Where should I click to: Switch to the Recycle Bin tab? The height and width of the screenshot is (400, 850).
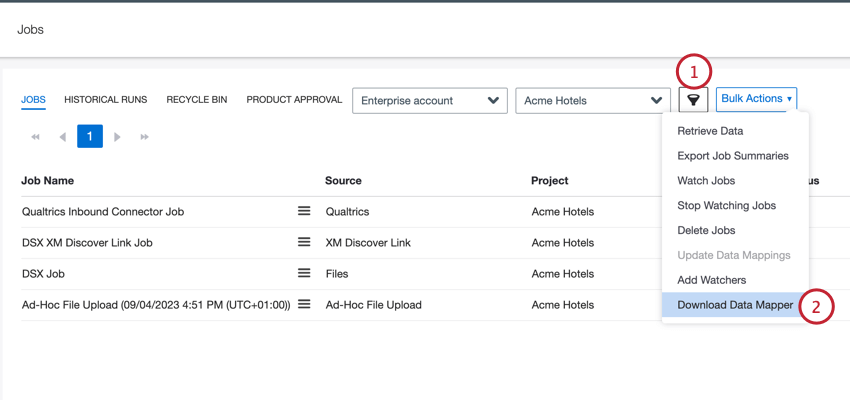(x=196, y=100)
